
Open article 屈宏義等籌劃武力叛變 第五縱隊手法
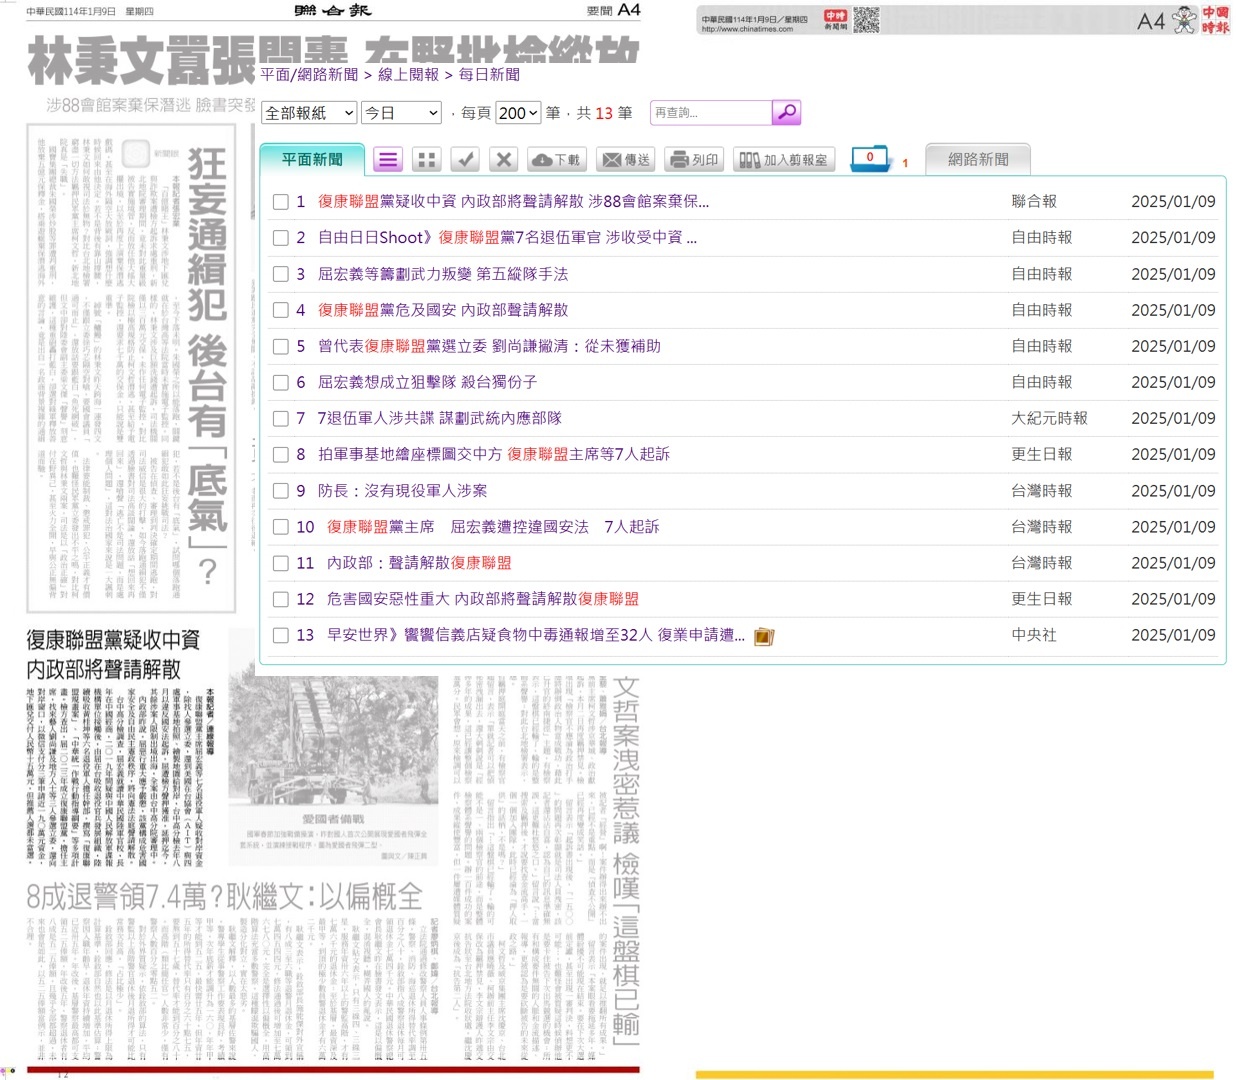click(443, 274)
